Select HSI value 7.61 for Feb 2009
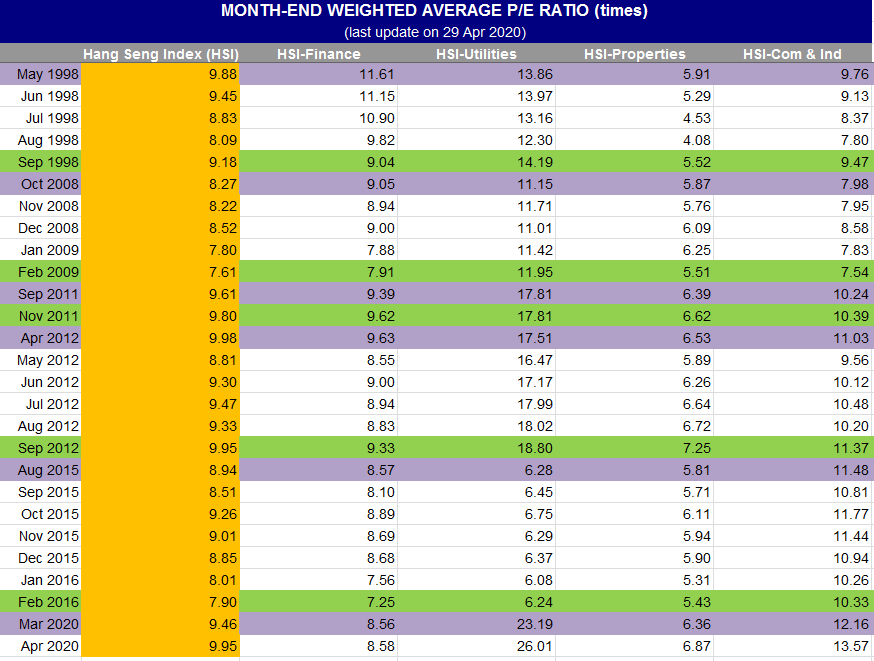Viewport: 874px width, 661px height. click(x=223, y=272)
